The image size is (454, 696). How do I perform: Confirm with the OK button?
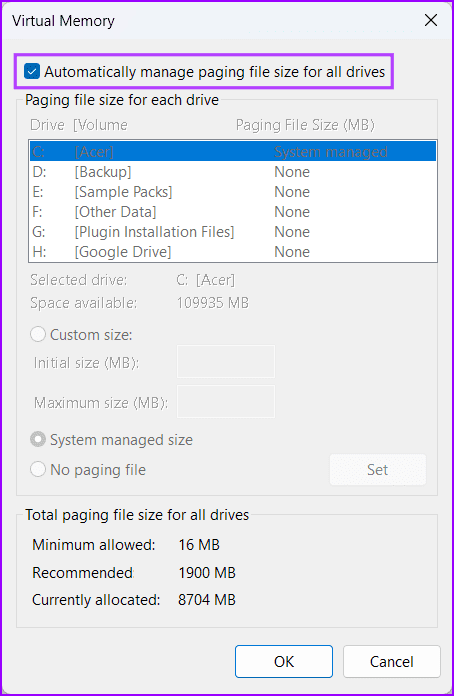coord(284,662)
